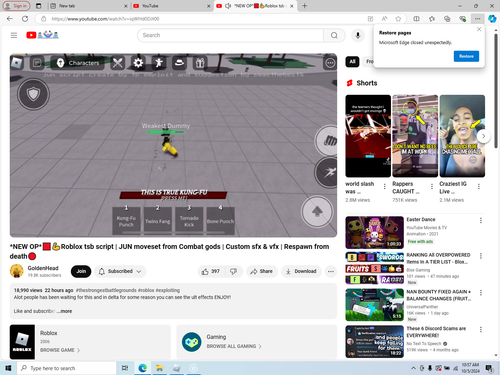Click the Share button

(262, 271)
